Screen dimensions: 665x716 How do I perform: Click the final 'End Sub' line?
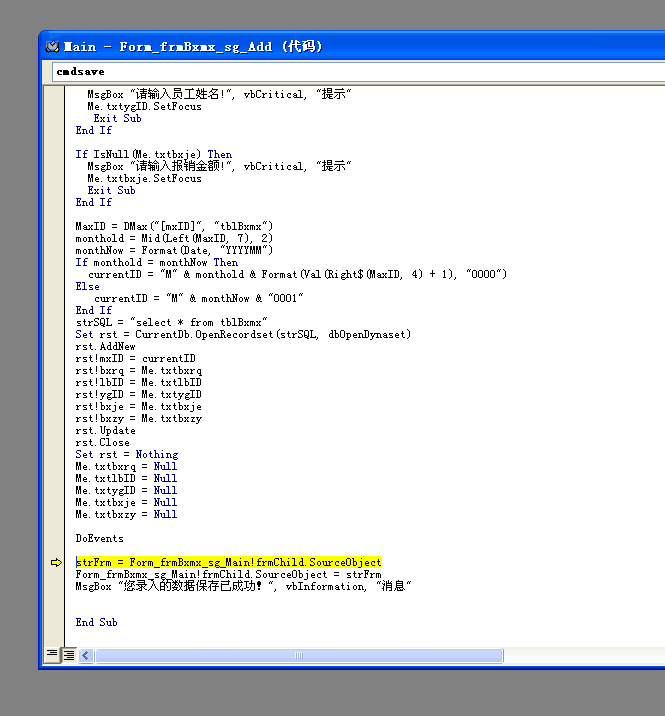[x=96, y=622]
